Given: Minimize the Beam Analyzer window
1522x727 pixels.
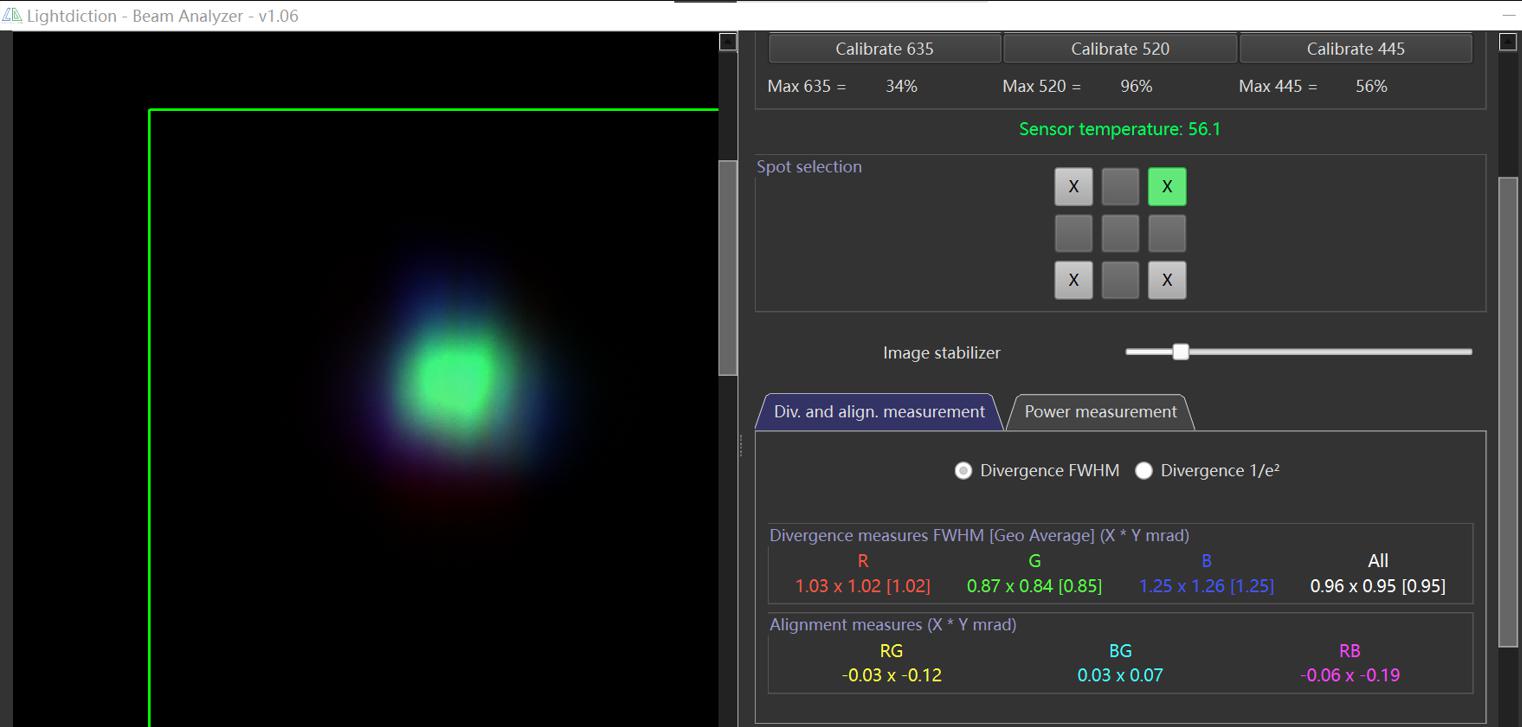Looking at the screenshot, I should pyautogui.click(x=1508, y=16).
